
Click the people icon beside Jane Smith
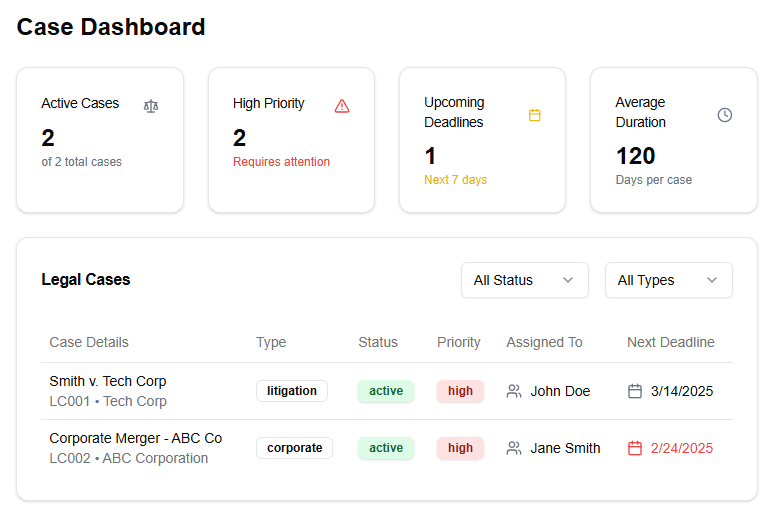[x=514, y=448]
